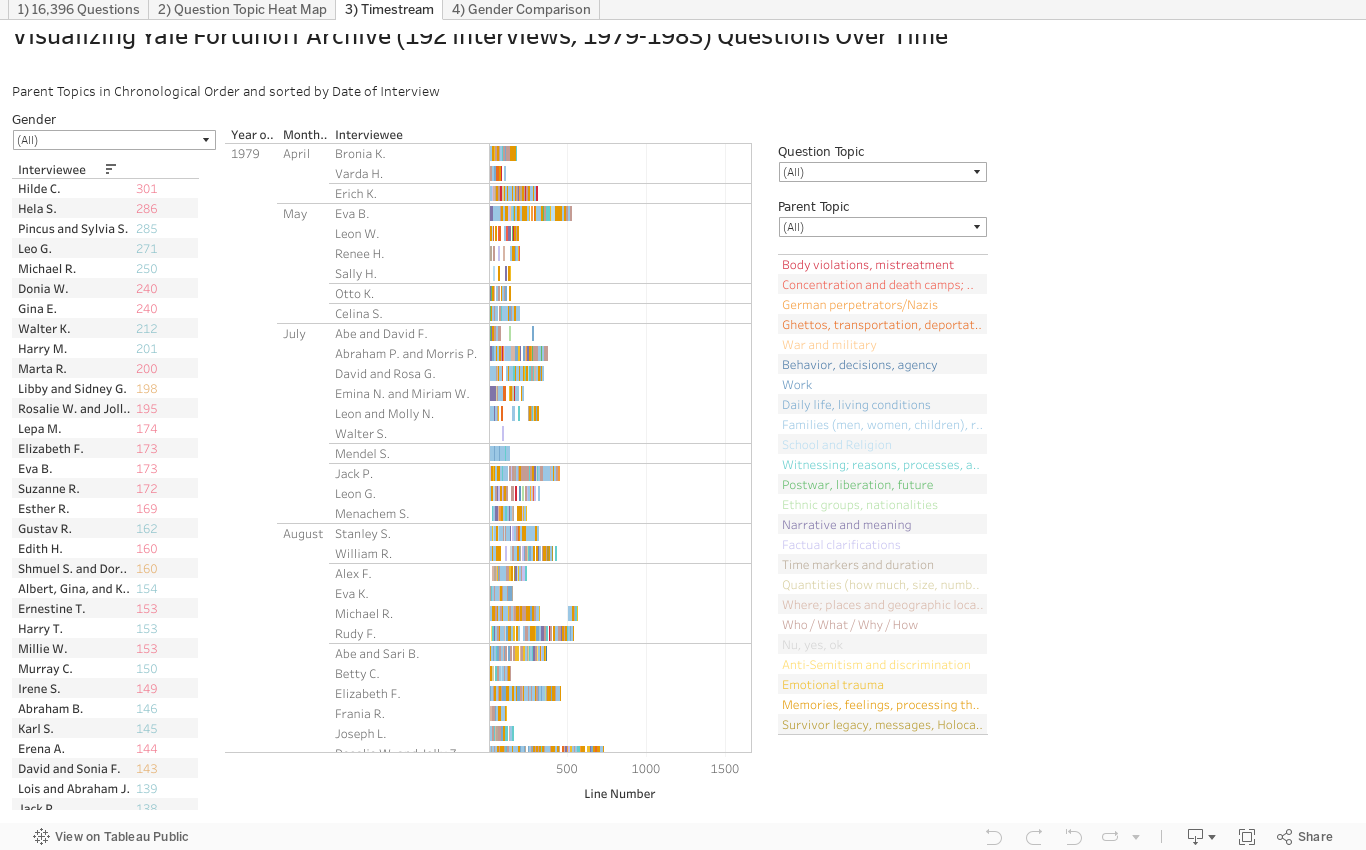1366x850 pixels.
Task: Highlight Ghettos, transportation legend entry
Action: pyautogui.click(x=882, y=325)
